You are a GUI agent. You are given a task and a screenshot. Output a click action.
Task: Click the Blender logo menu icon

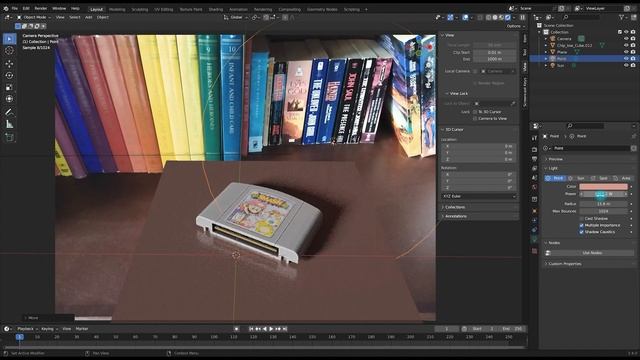6,9
